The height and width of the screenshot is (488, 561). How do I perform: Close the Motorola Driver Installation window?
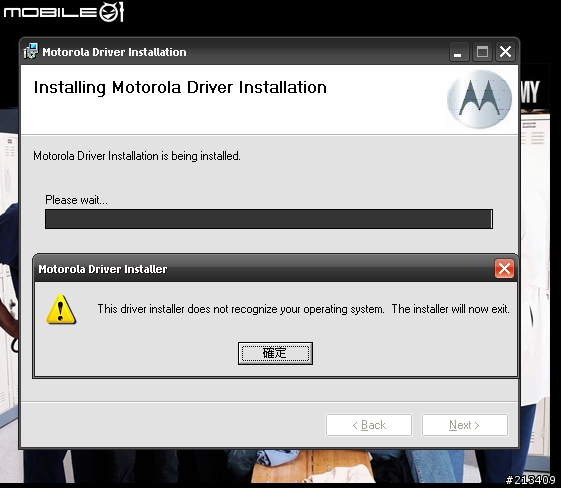coord(505,52)
